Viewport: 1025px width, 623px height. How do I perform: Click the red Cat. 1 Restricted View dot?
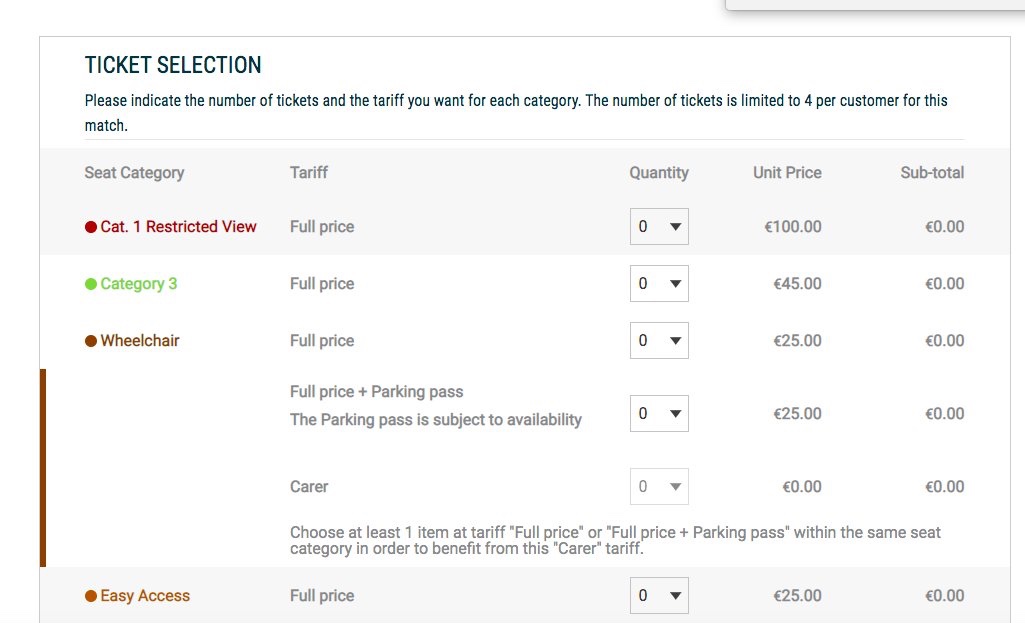(x=91, y=227)
